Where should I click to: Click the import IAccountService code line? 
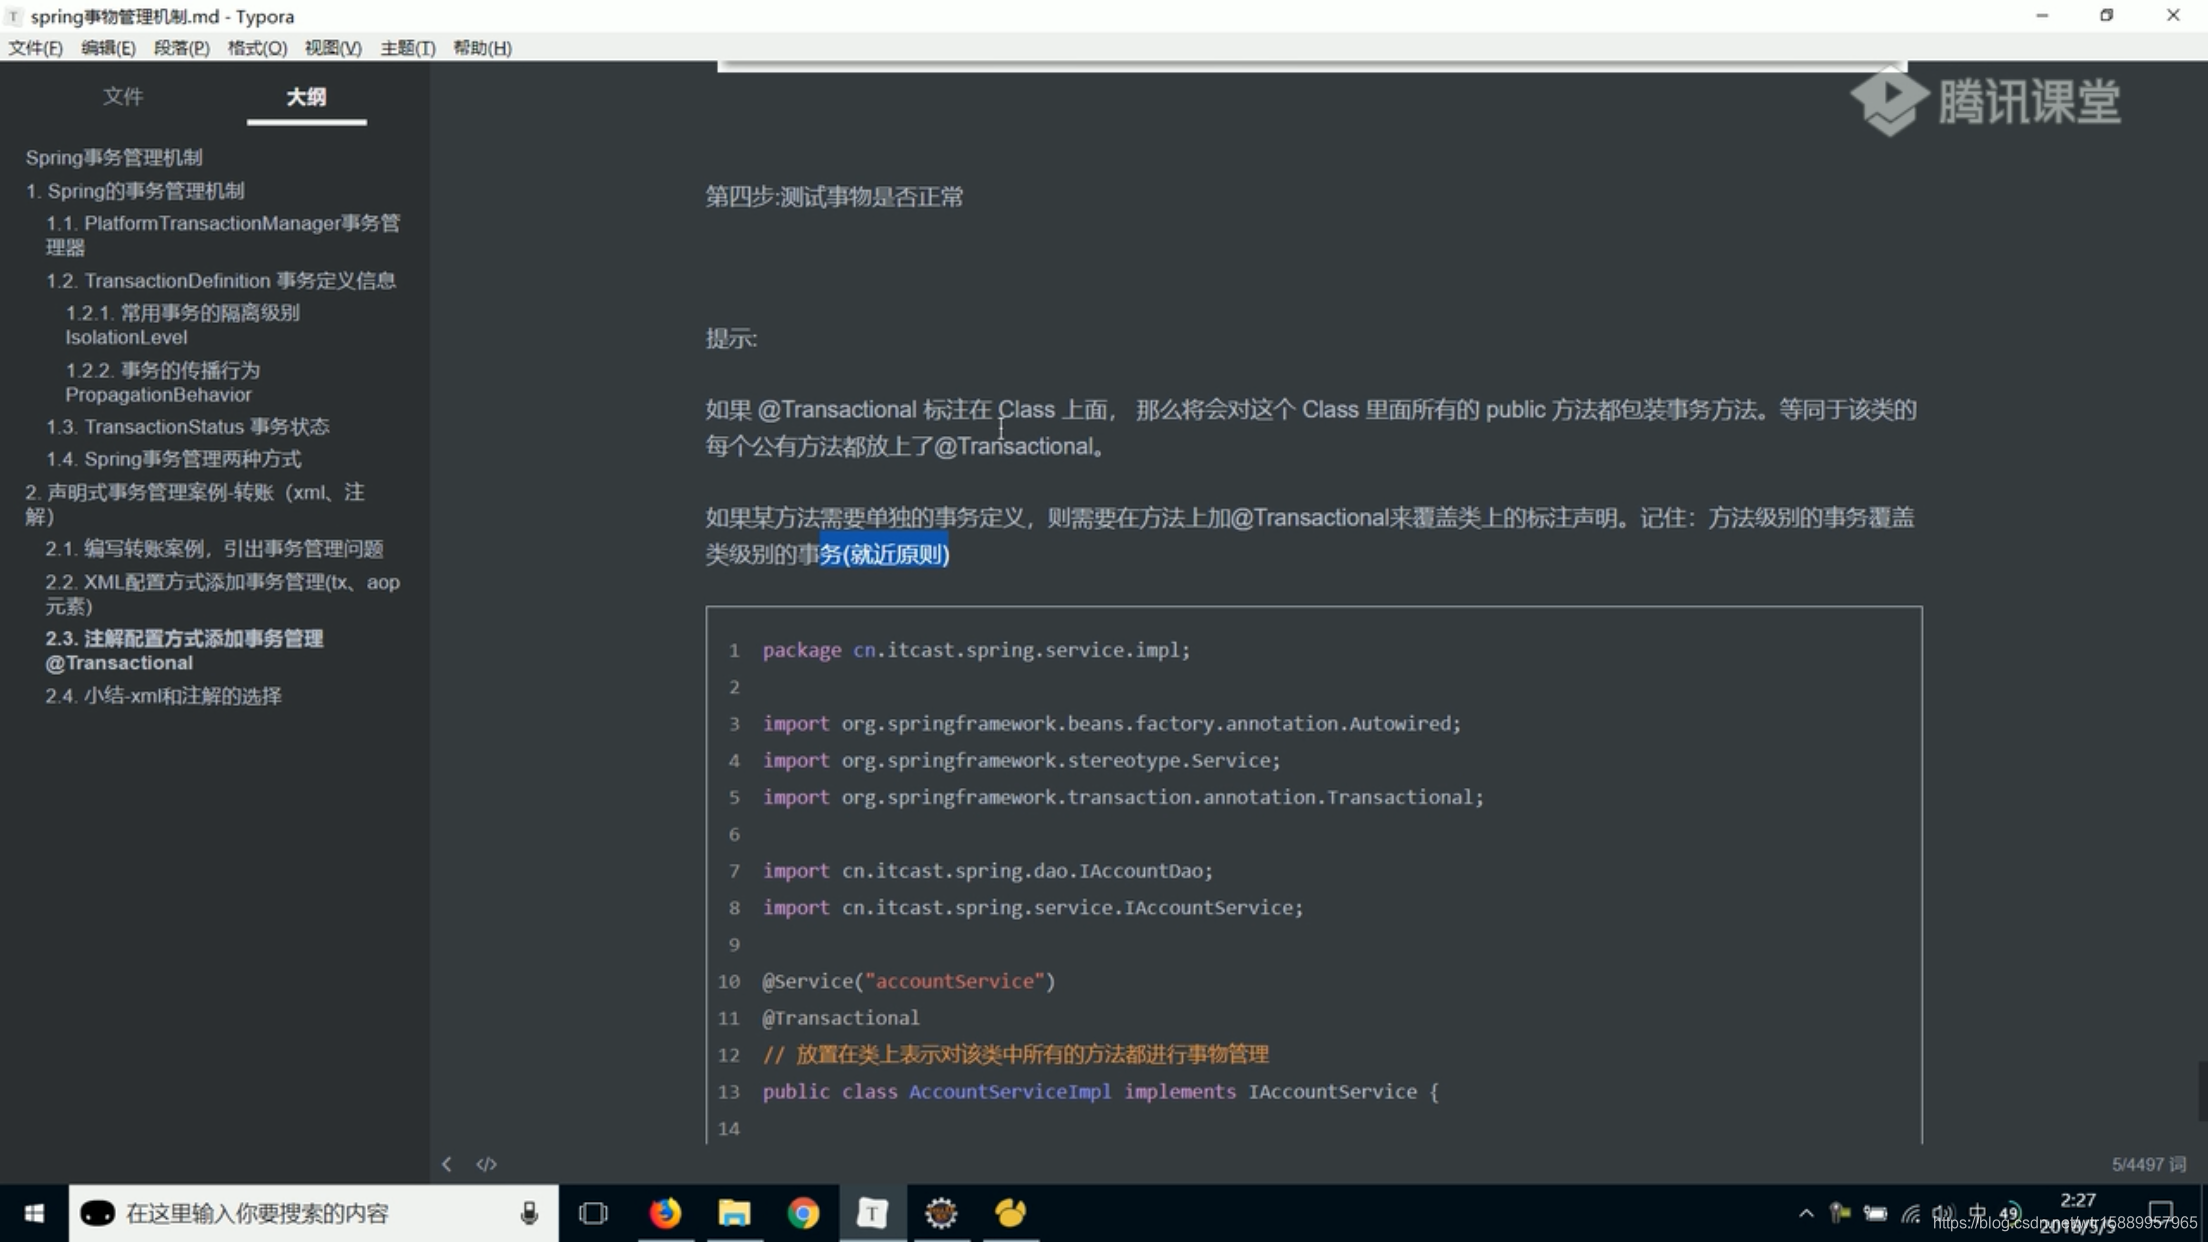click(x=1033, y=908)
